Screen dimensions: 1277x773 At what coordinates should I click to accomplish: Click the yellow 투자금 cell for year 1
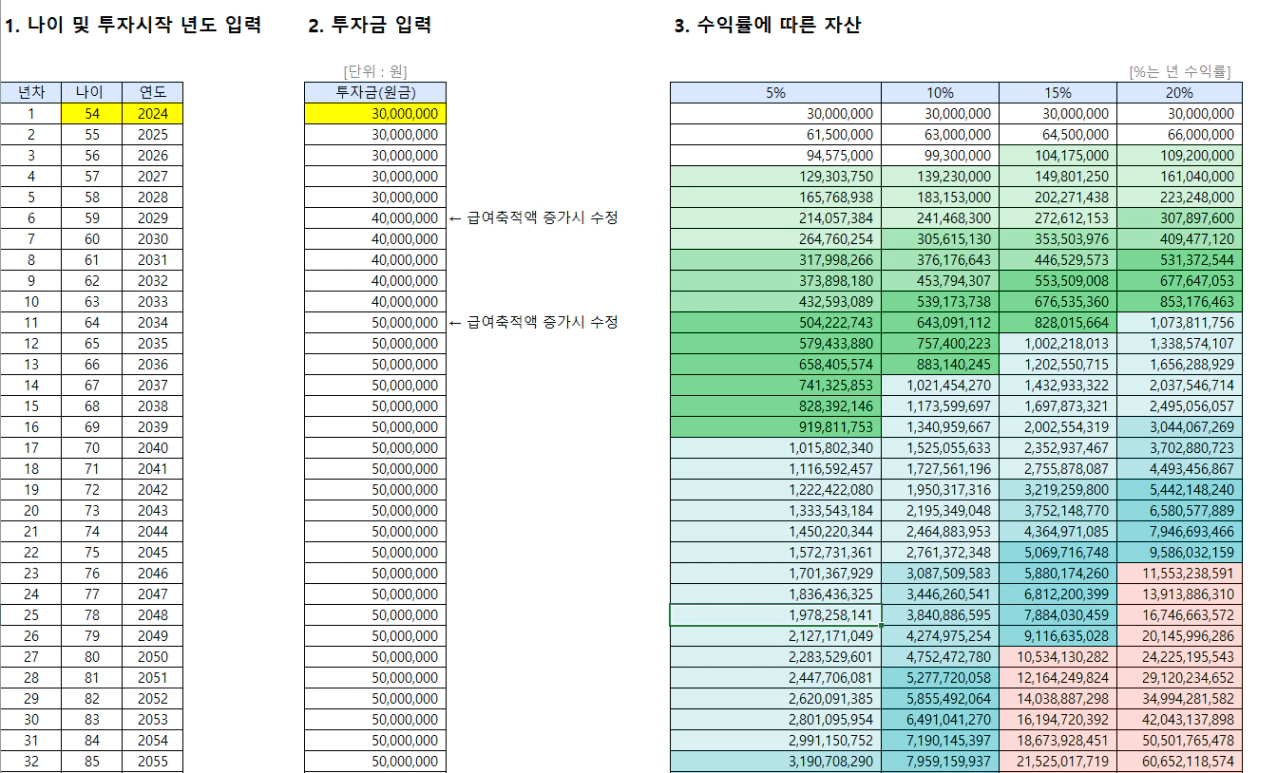pos(372,114)
